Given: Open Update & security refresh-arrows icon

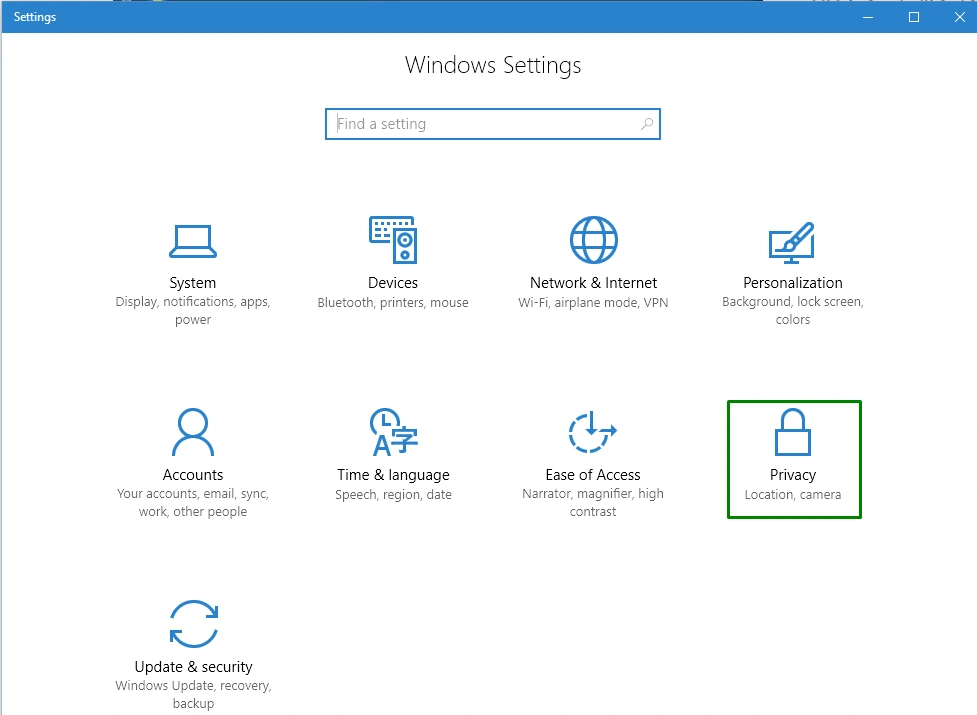Looking at the screenshot, I should point(194,624).
